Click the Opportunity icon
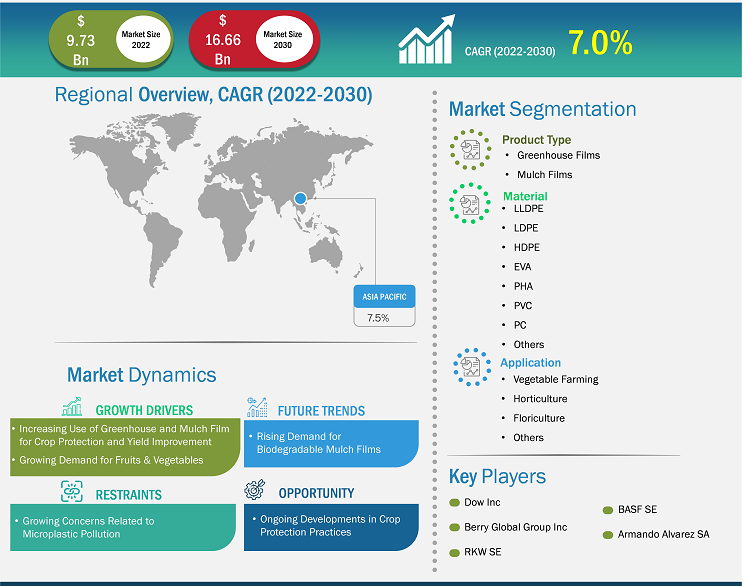Screen dimensions: 750x586 (x=257, y=493)
